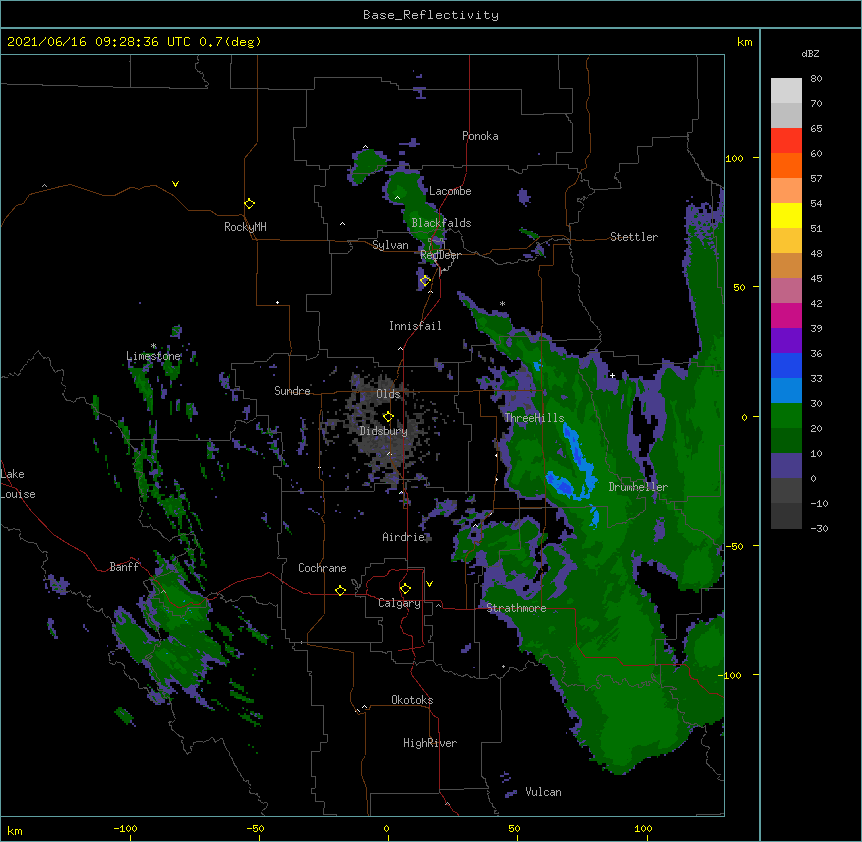Image resolution: width=862 pixels, height=842 pixels.
Task: Select the Lacombe city label
Action: point(450,191)
